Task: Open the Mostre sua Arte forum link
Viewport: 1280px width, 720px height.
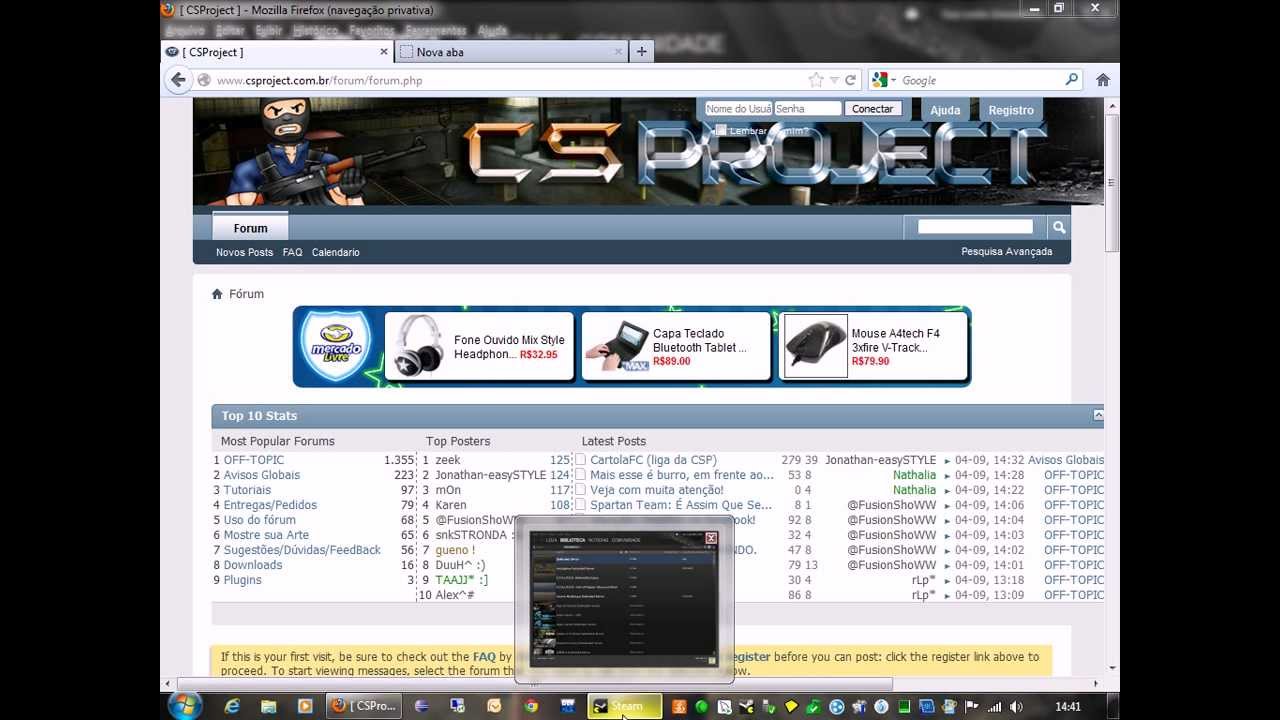Action: pyautogui.click(x=266, y=535)
